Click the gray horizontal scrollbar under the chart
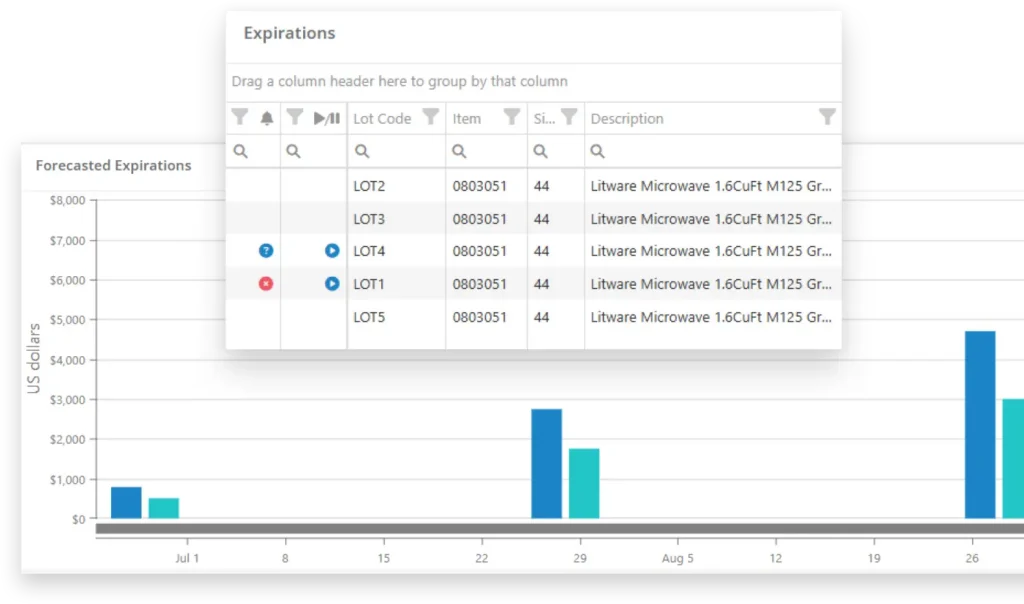 [560, 529]
